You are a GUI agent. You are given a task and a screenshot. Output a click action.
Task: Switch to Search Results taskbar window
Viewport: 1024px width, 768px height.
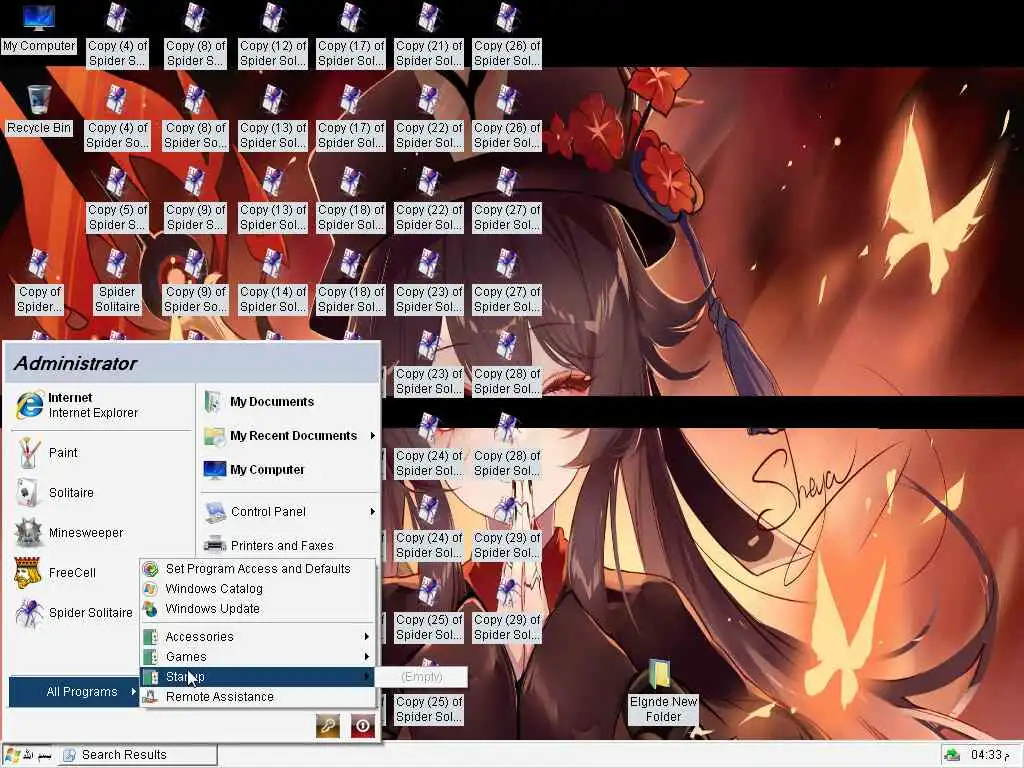point(138,755)
